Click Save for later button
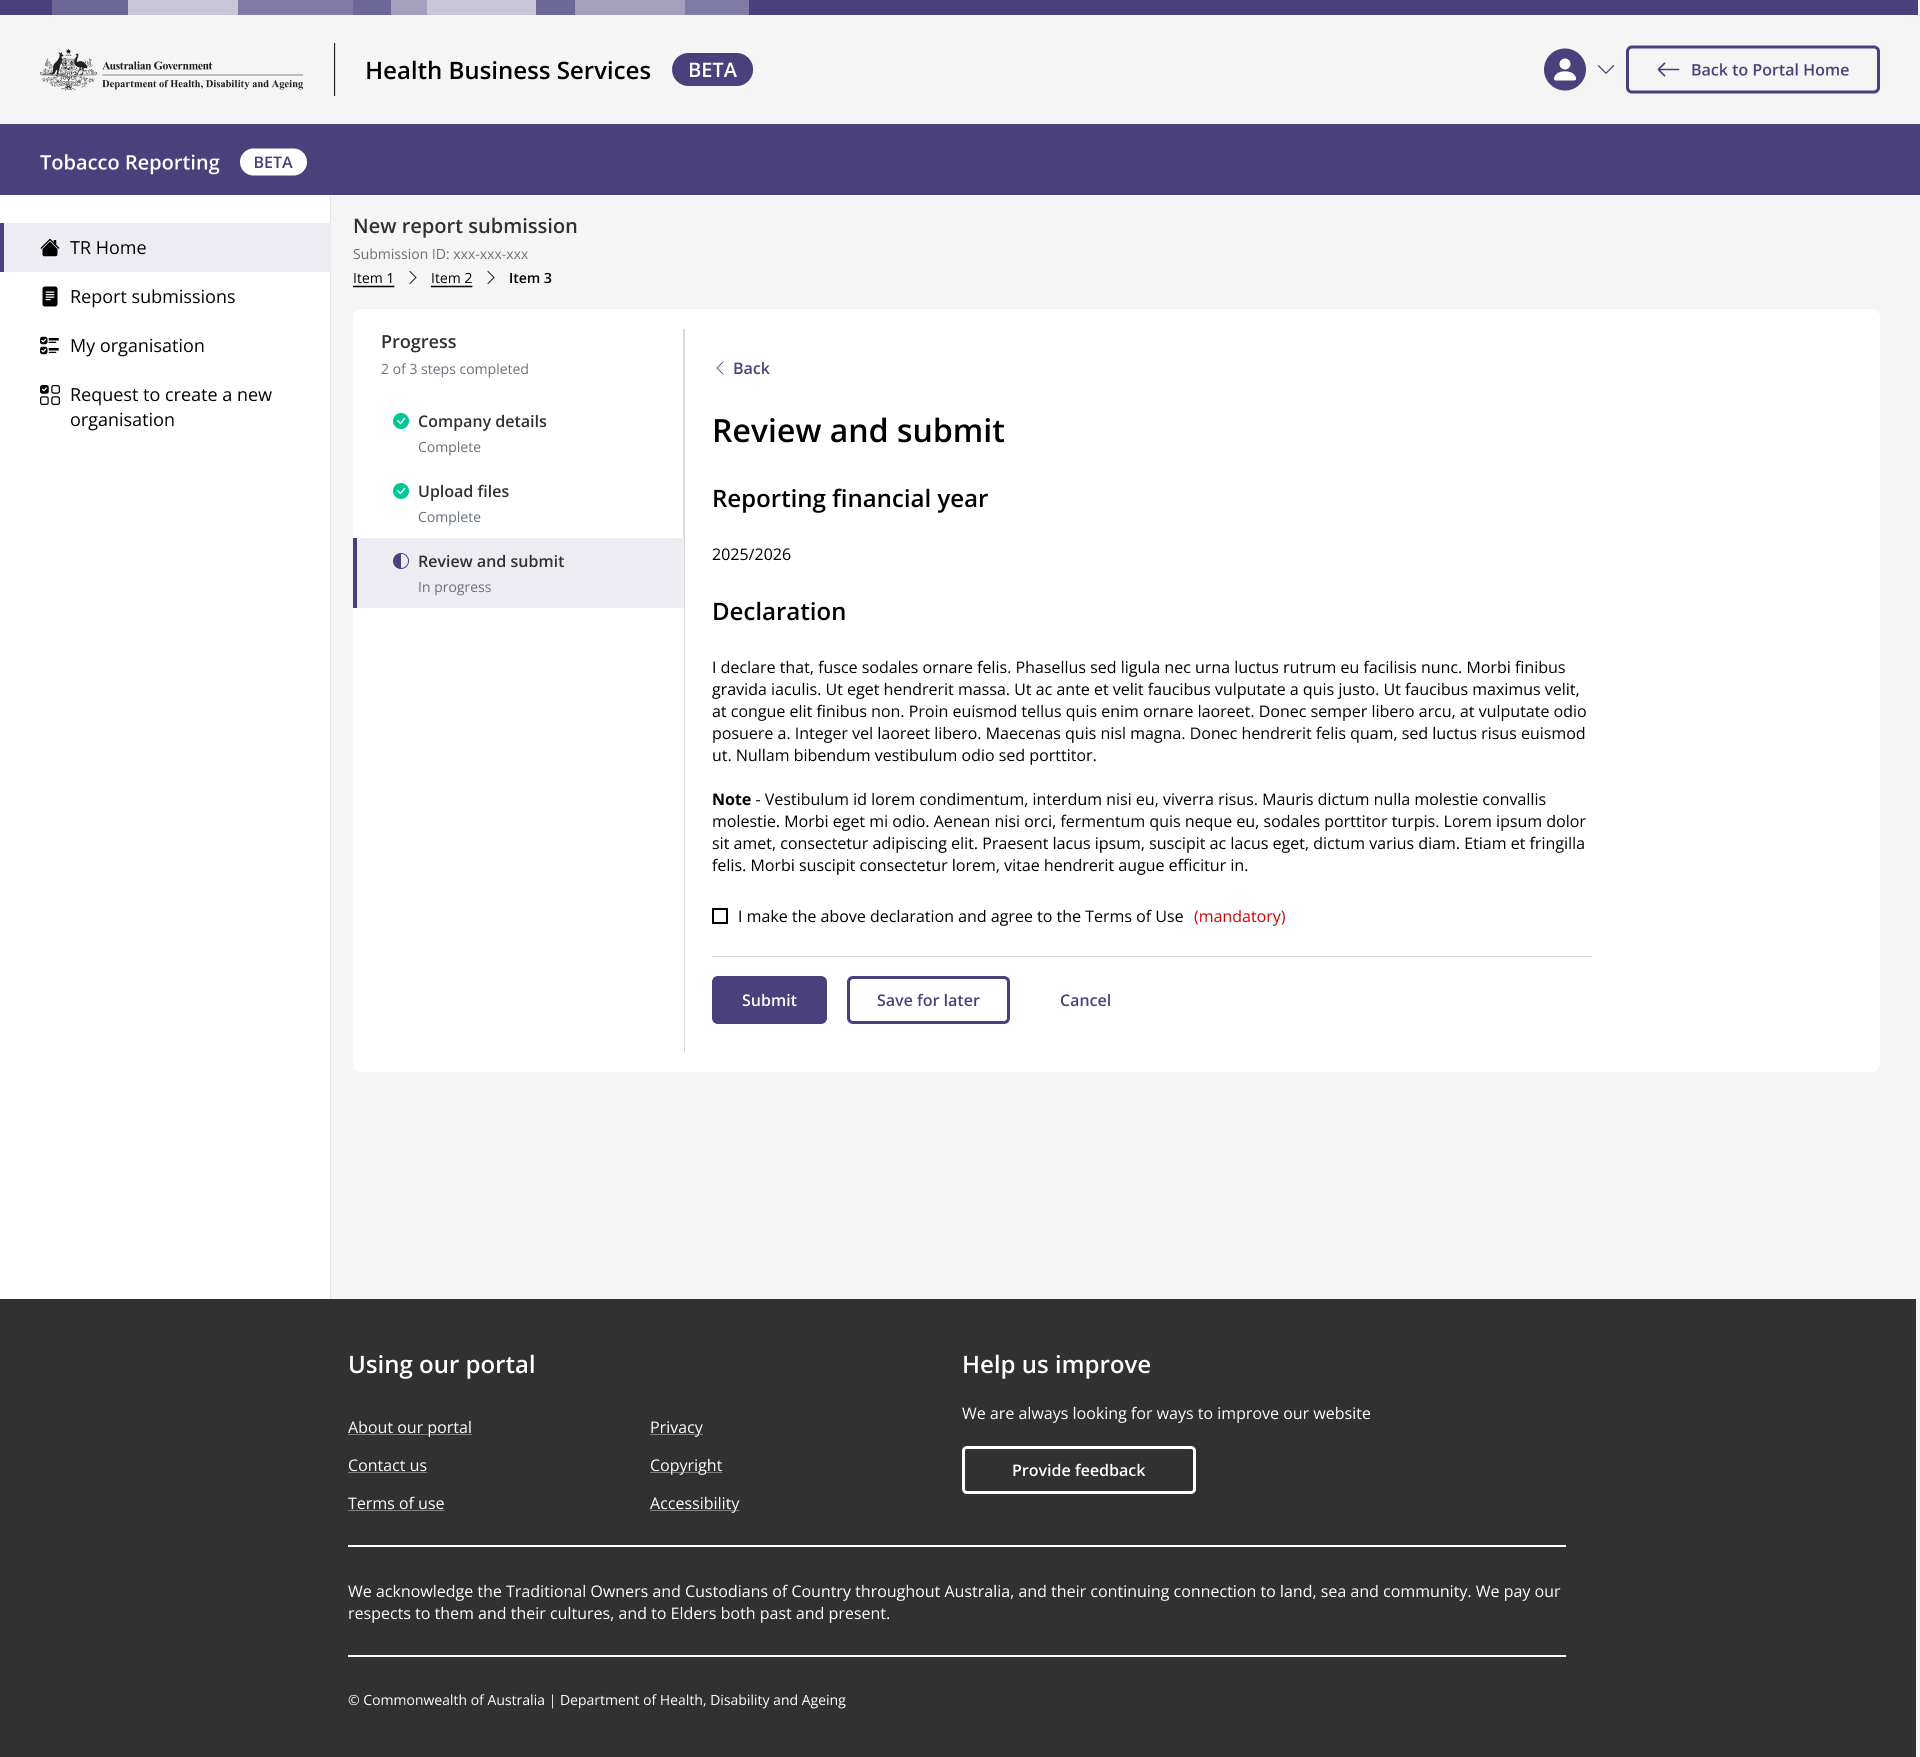Viewport: 1920px width, 1757px height. (928, 1000)
